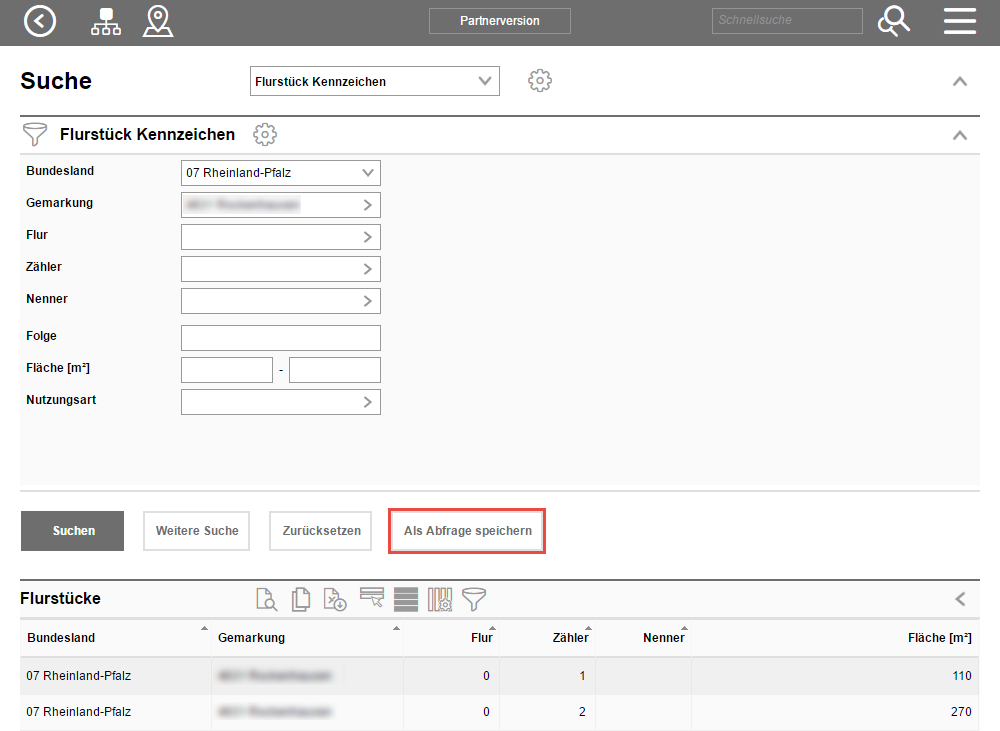Viewport: 1000px width, 731px height.
Task: Collapse the Suche panel chevron
Action: [960, 82]
